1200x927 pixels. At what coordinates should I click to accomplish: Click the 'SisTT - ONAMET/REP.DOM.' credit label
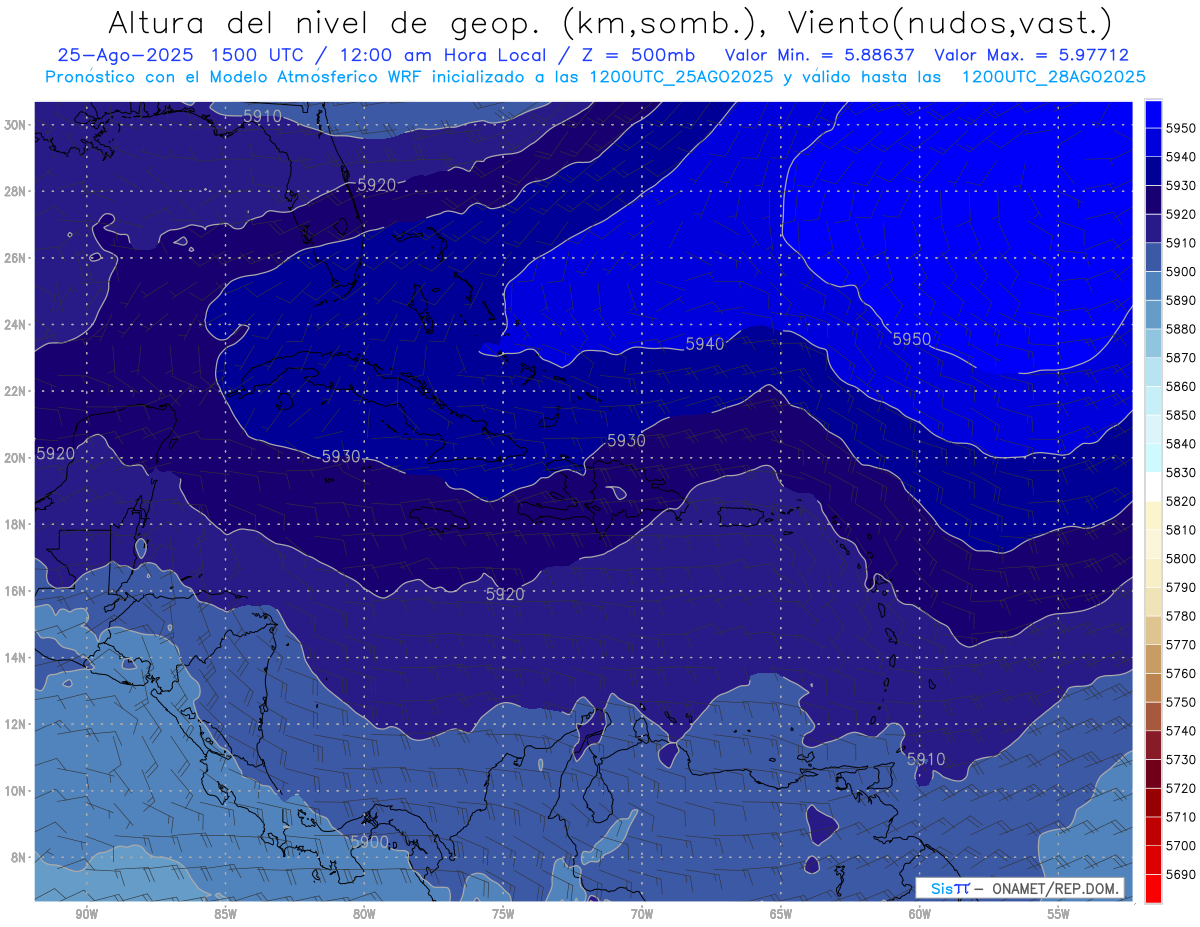[1020, 888]
